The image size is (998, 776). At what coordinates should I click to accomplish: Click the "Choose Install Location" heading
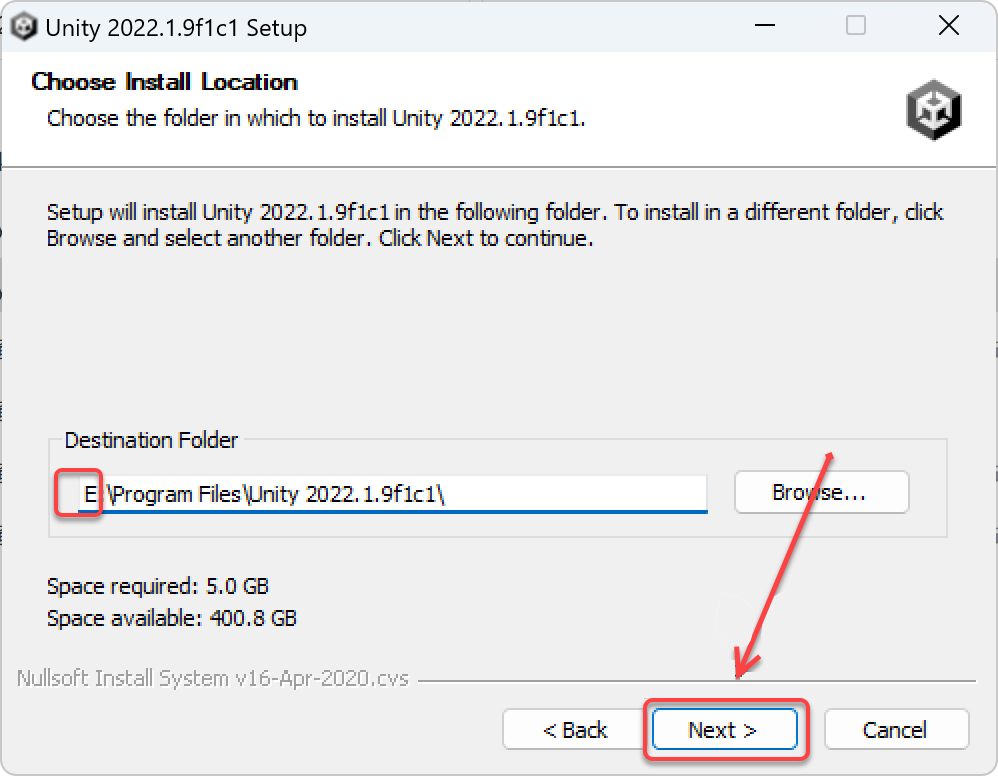pyautogui.click(x=165, y=82)
